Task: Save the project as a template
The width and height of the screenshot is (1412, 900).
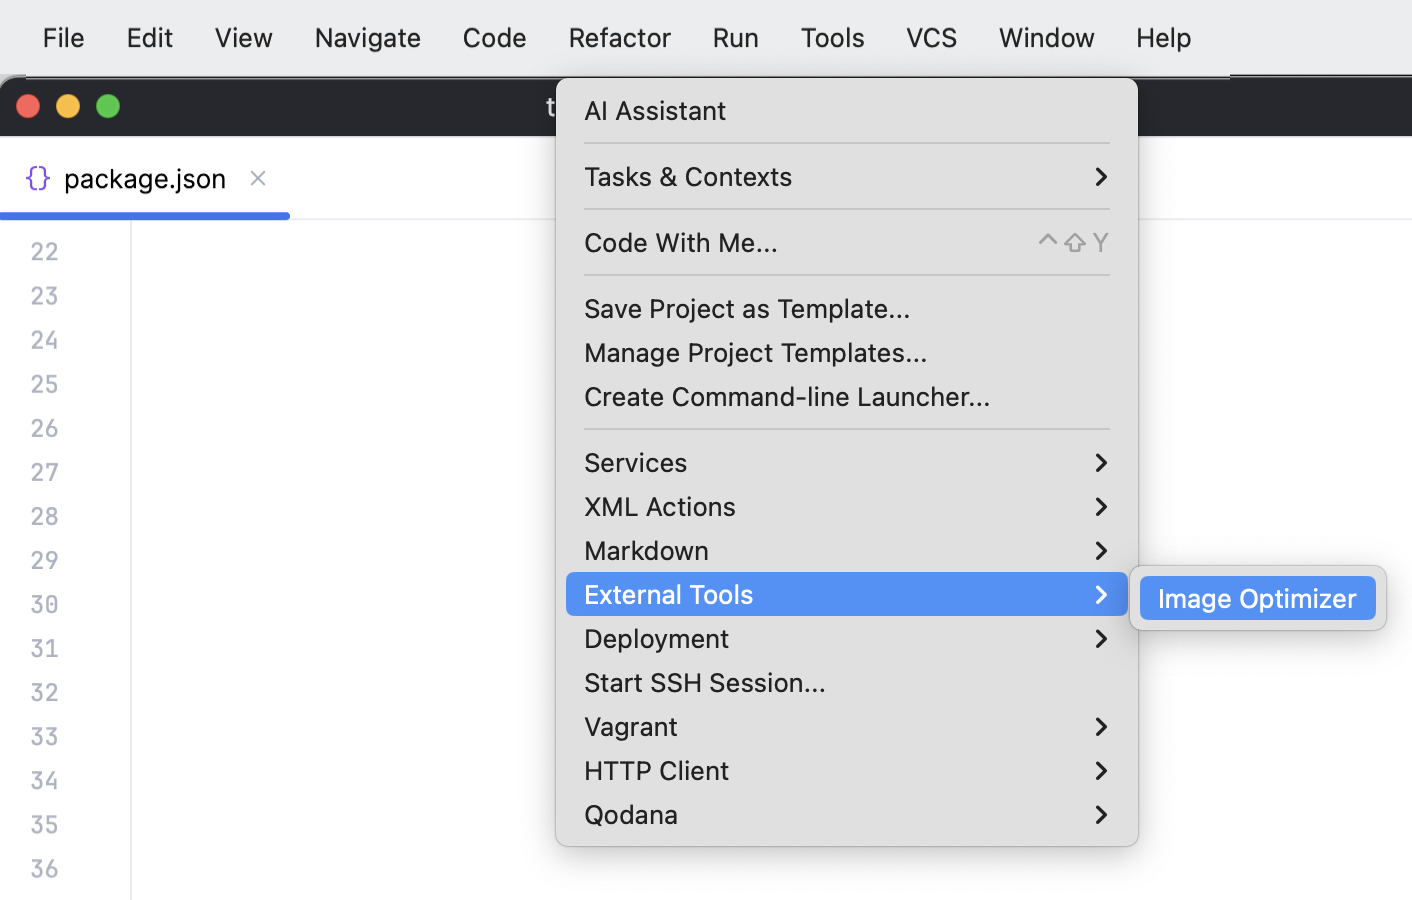Action: (747, 308)
